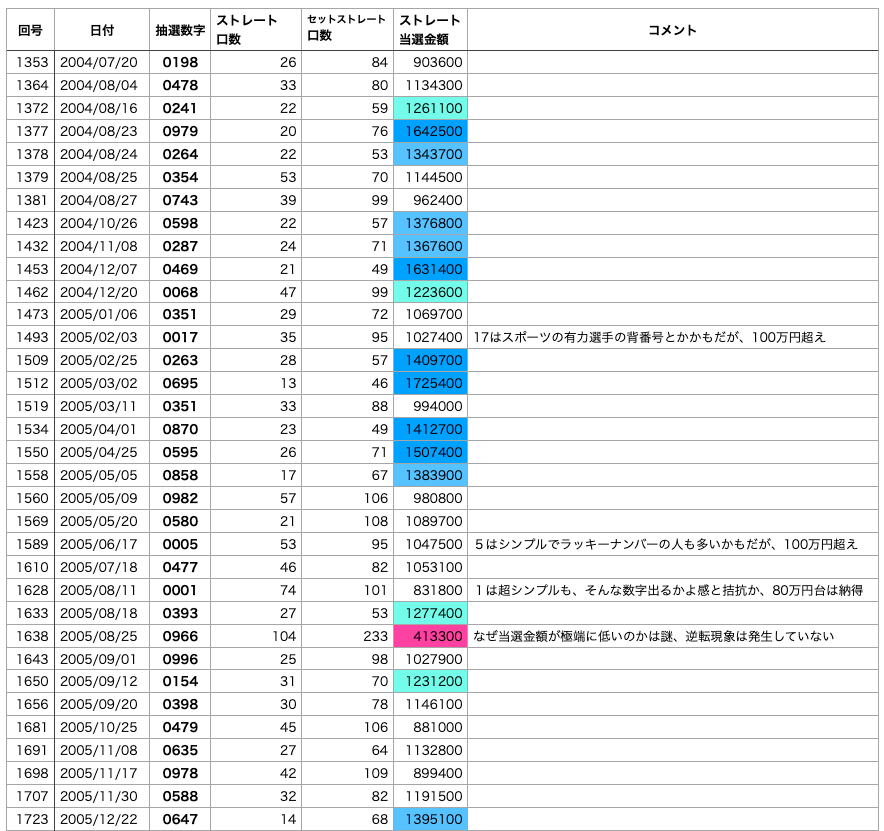This screenshot has height=831, width=884.
Task: Select drawn number 0982
Action: [180, 498]
